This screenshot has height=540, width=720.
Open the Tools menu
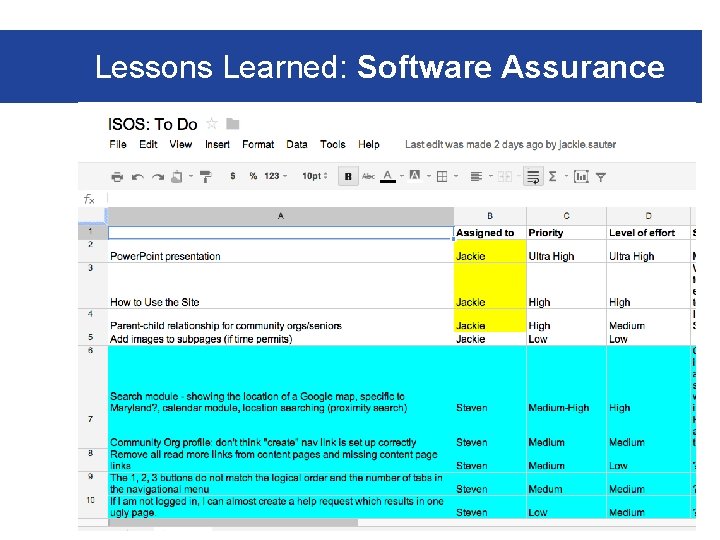(x=333, y=145)
